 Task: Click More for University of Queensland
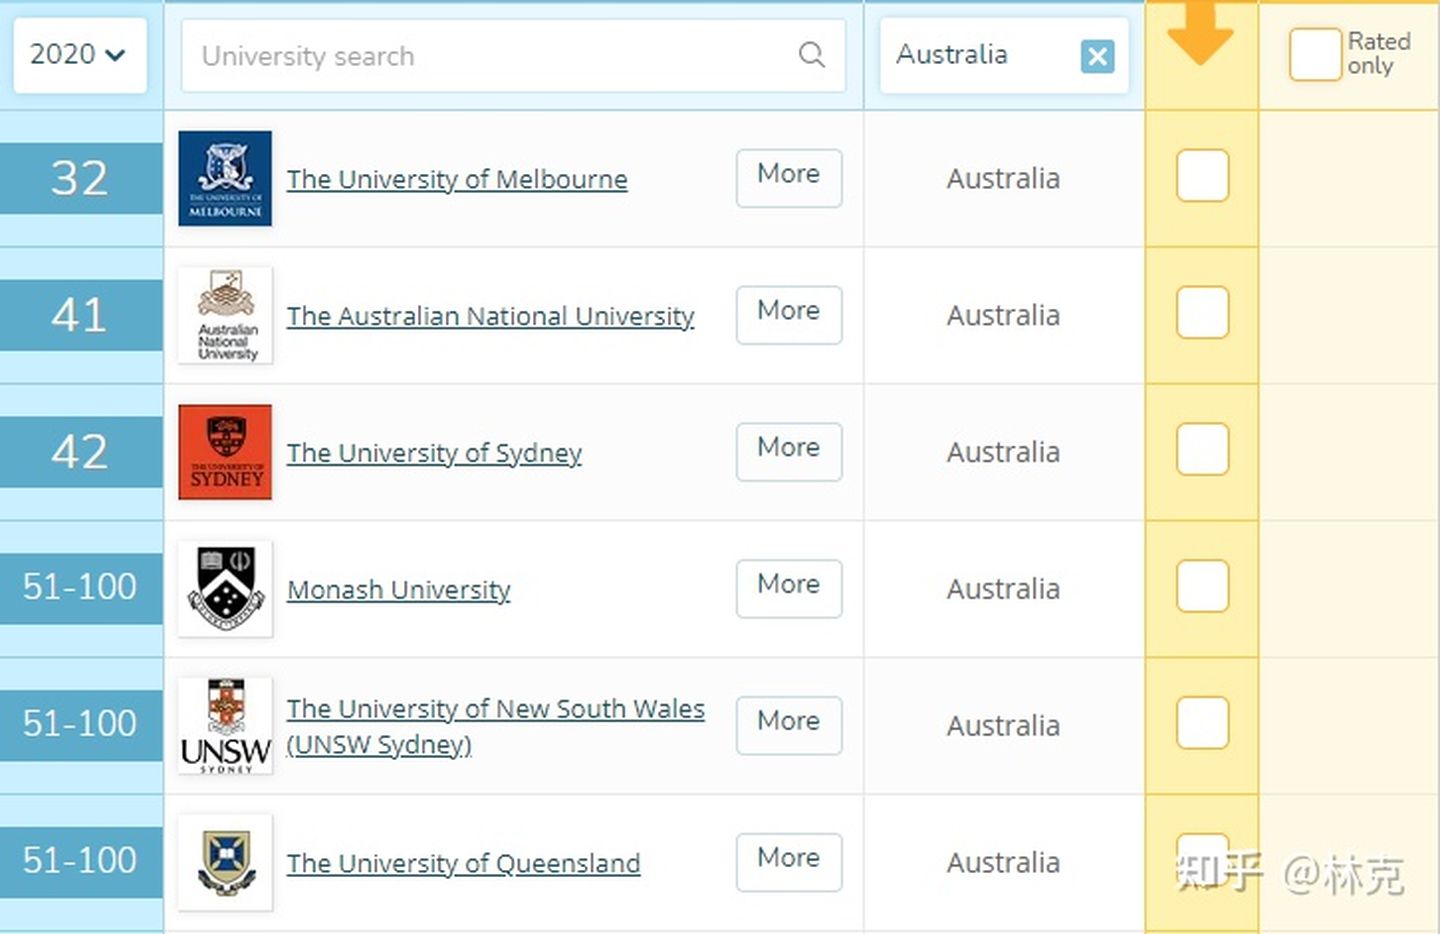tap(789, 862)
